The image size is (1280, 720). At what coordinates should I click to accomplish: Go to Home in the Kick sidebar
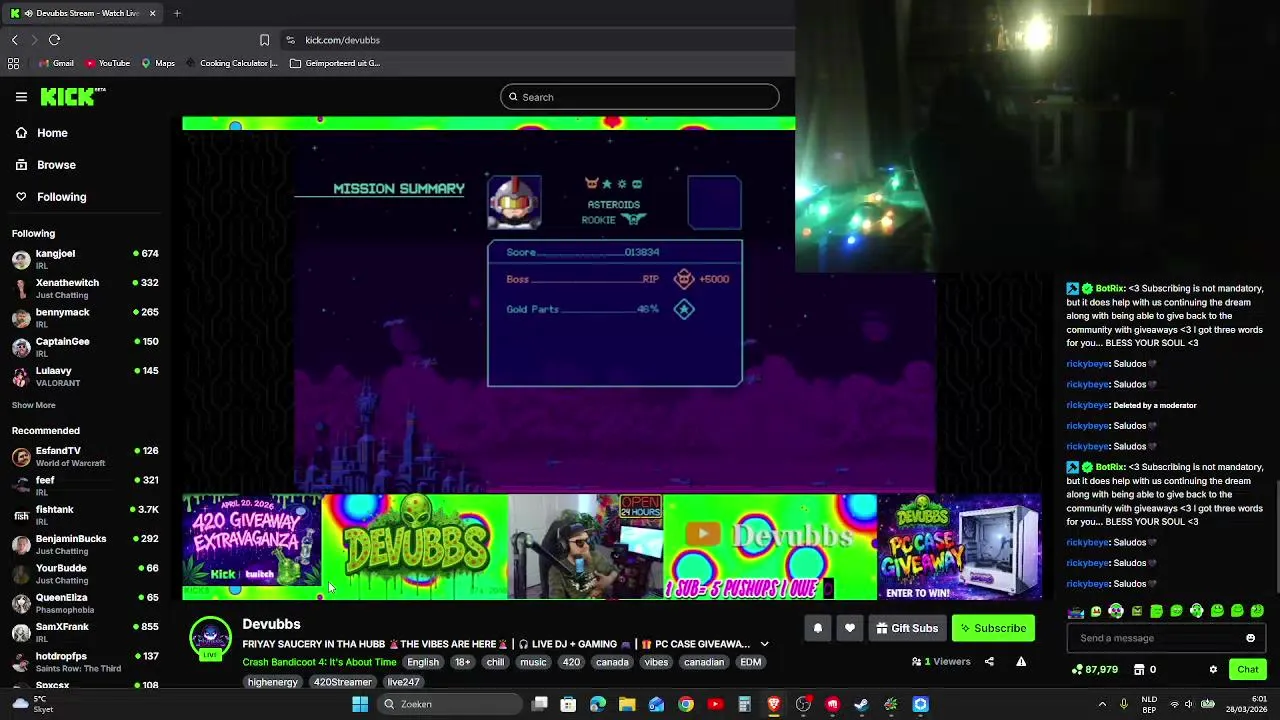click(x=41, y=133)
